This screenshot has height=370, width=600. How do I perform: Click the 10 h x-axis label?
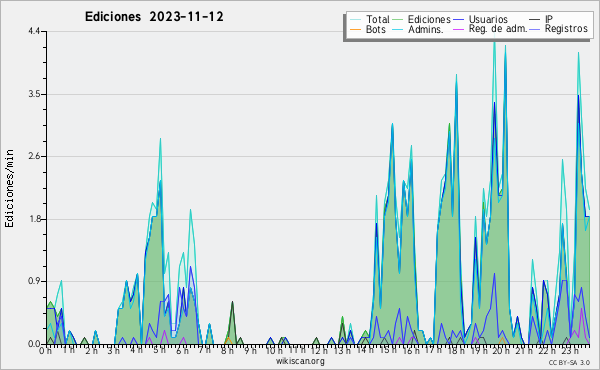tap(274, 351)
